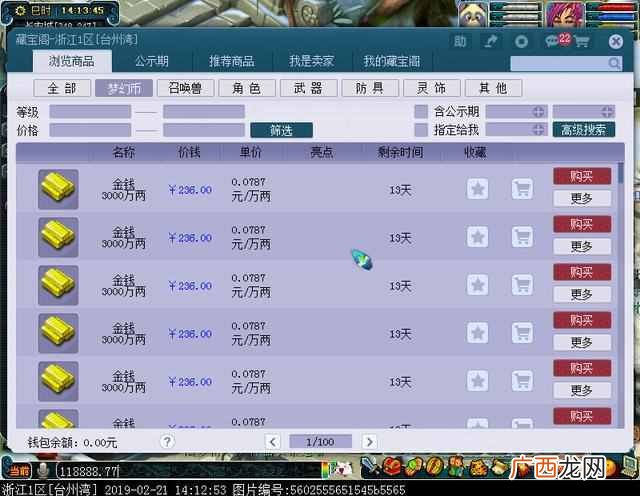Click the question mark beside 钱包余额

(167, 441)
